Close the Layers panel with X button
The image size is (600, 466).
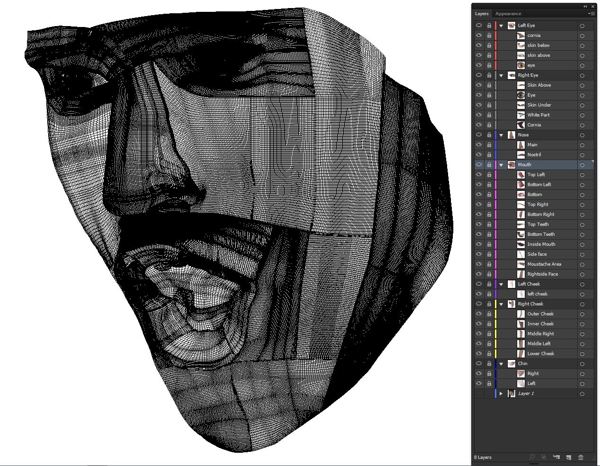click(592, 7)
